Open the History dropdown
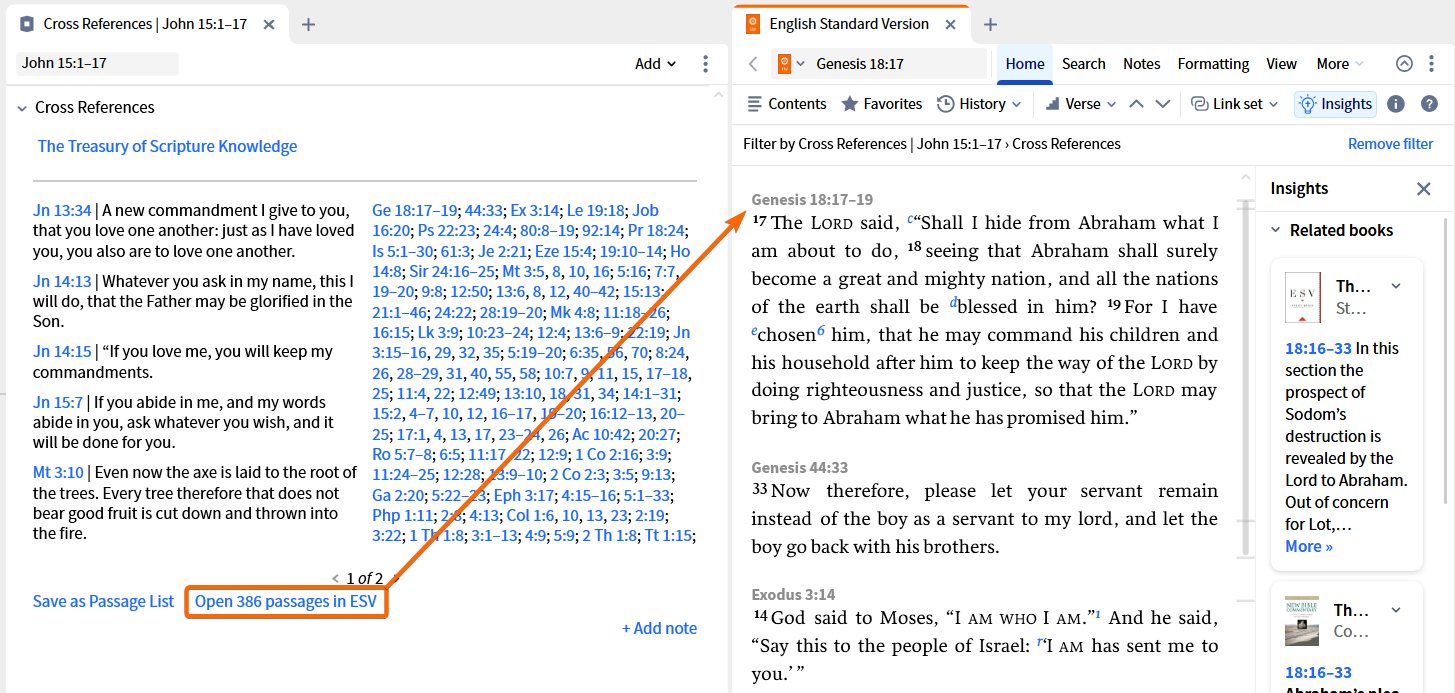This screenshot has height=693, width=1455. [x=979, y=104]
